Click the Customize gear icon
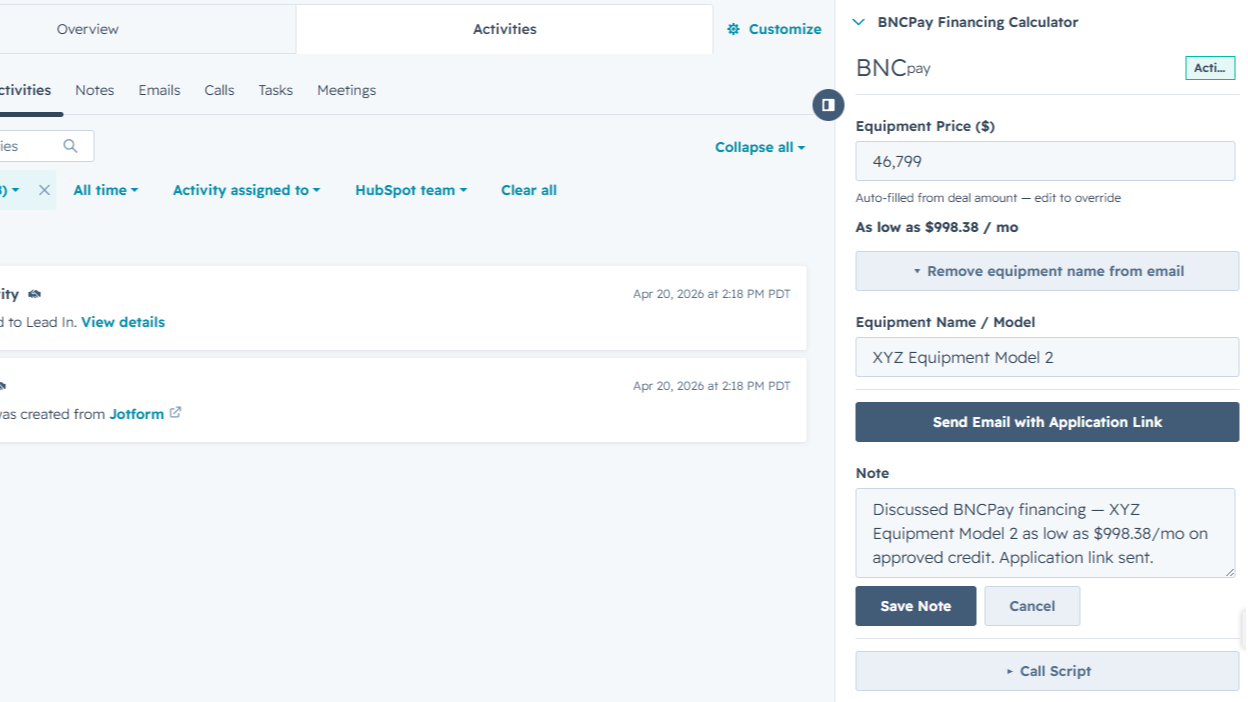Image resolution: width=1248 pixels, height=702 pixels. pyautogui.click(x=734, y=29)
